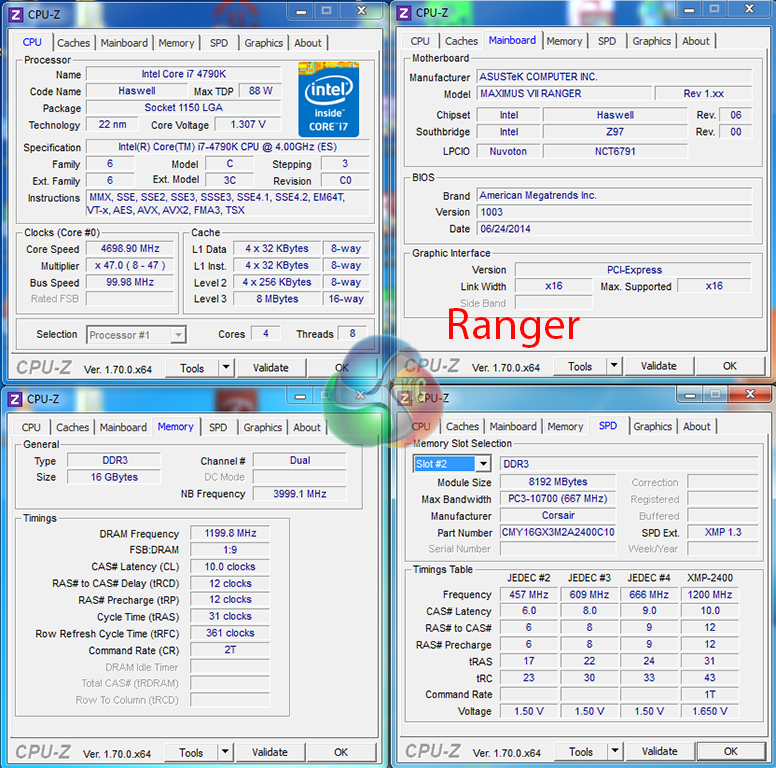
Task: Open Caches tab in the Memory window
Action: click(72, 427)
